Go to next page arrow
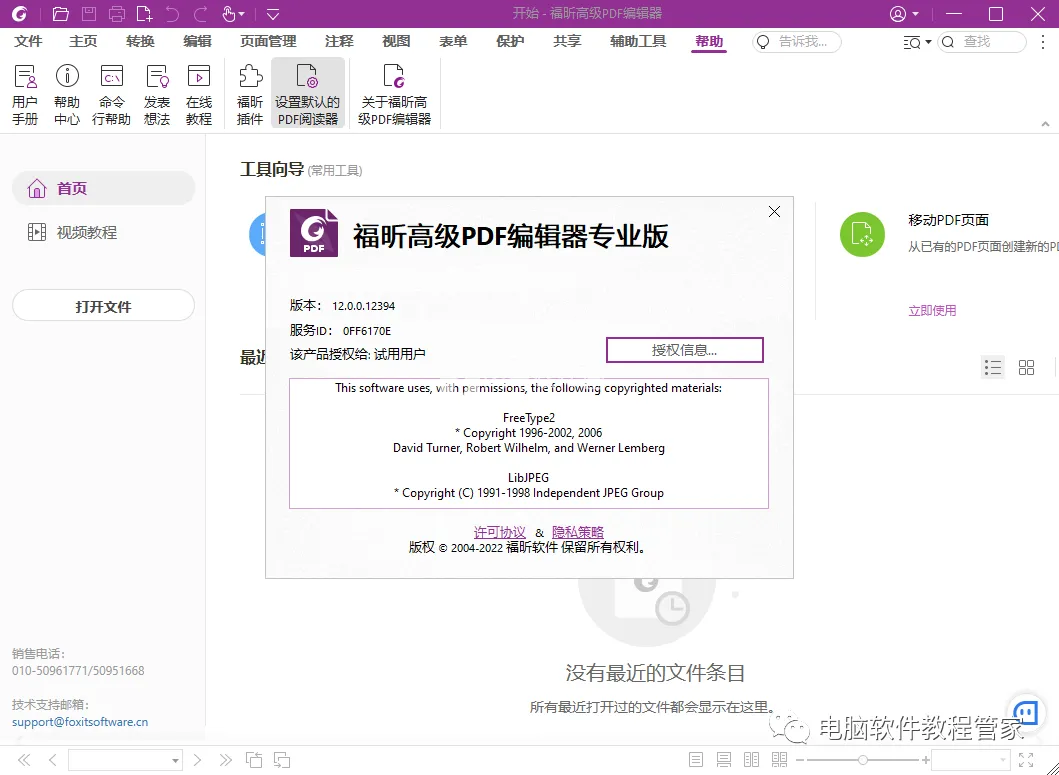This screenshot has width=1059, height=775. (197, 760)
